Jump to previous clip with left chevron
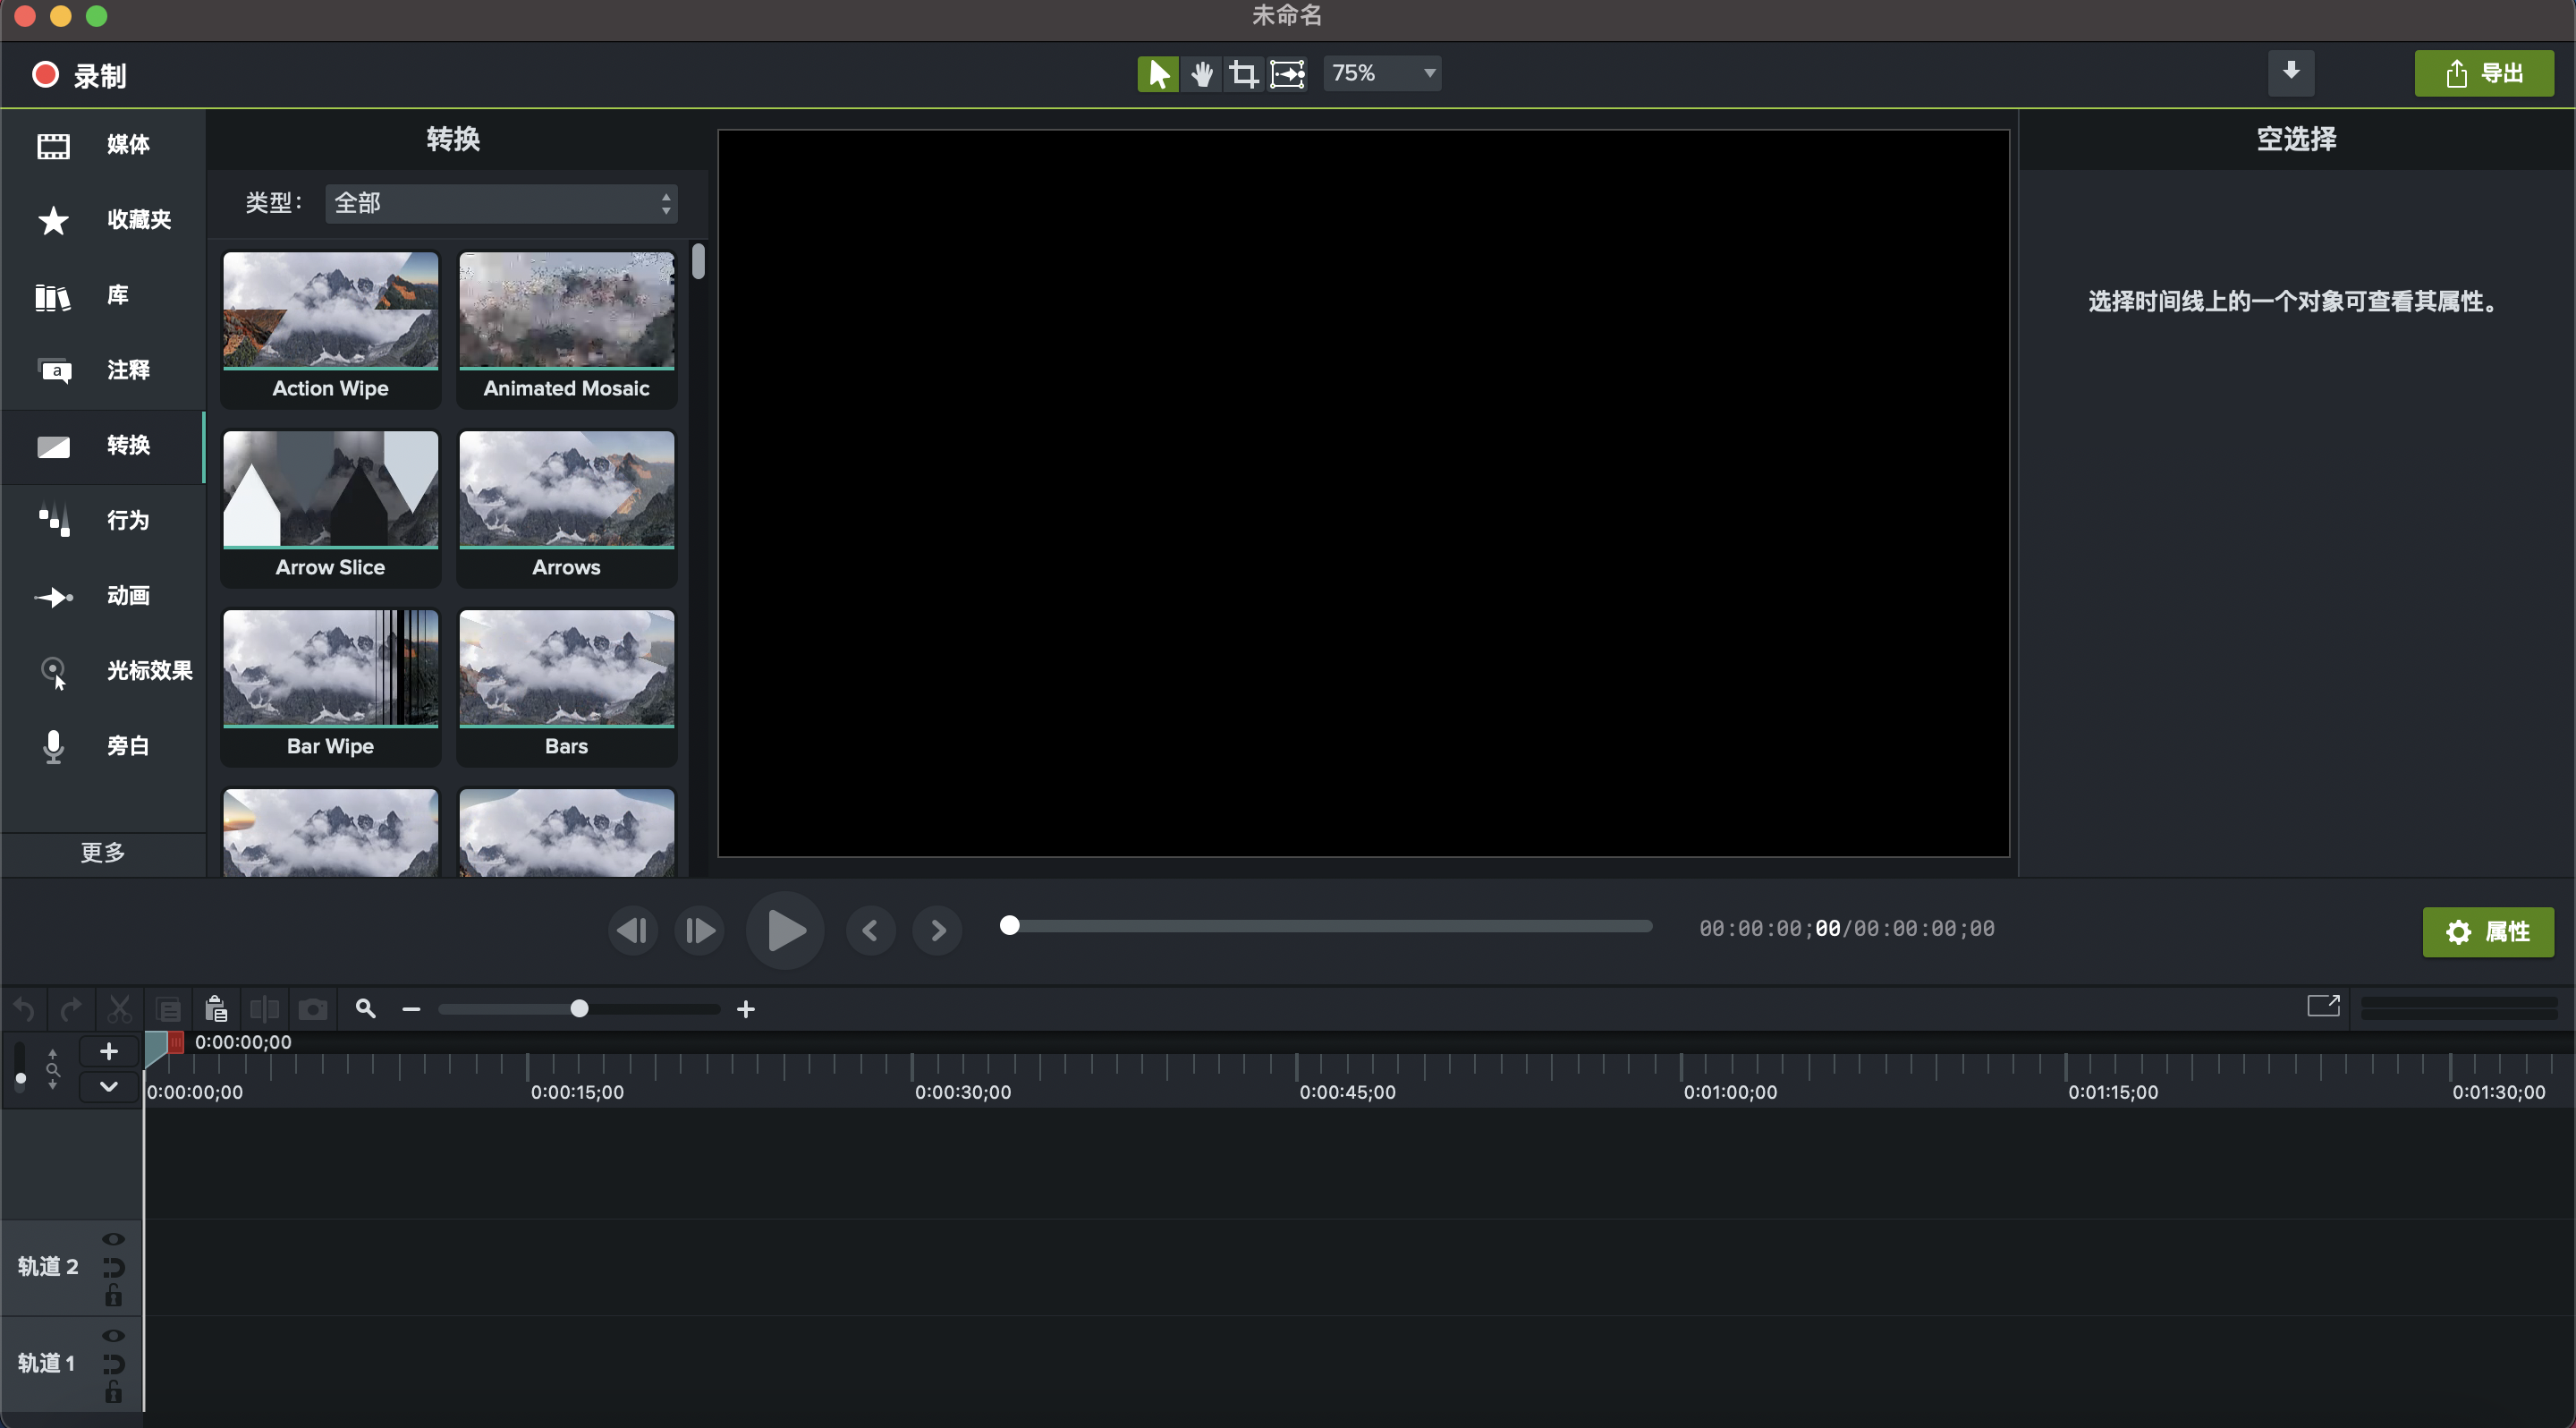This screenshot has width=2576, height=1428. [x=870, y=931]
